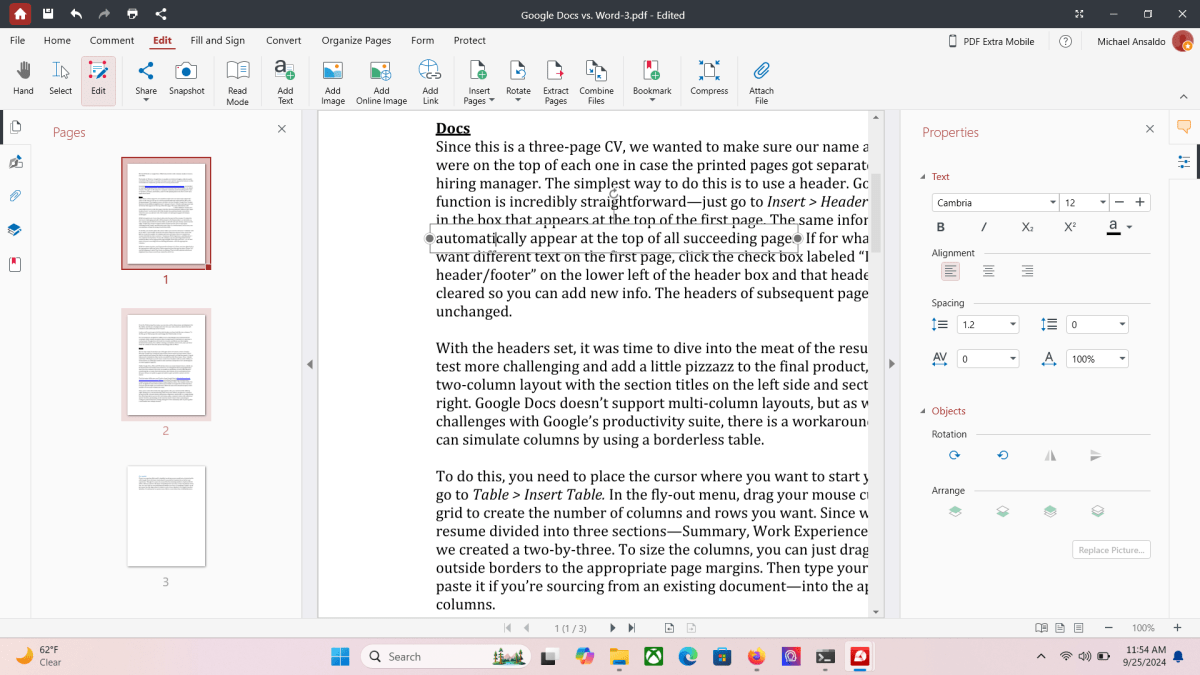Go to the next page arrow
This screenshot has width=1200, height=675.
tap(613, 628)
